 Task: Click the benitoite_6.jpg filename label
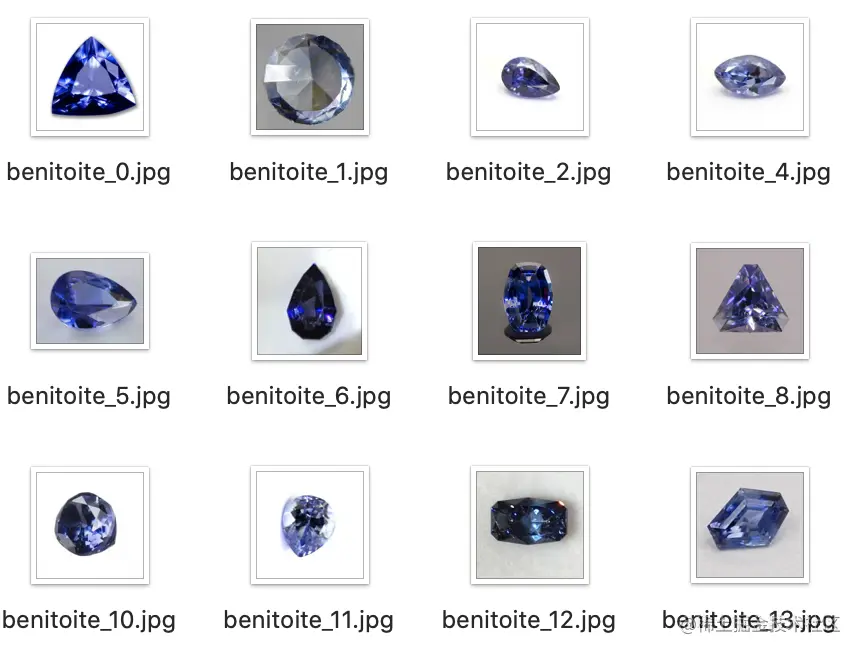pyautogui.click(x=309, y=397)
